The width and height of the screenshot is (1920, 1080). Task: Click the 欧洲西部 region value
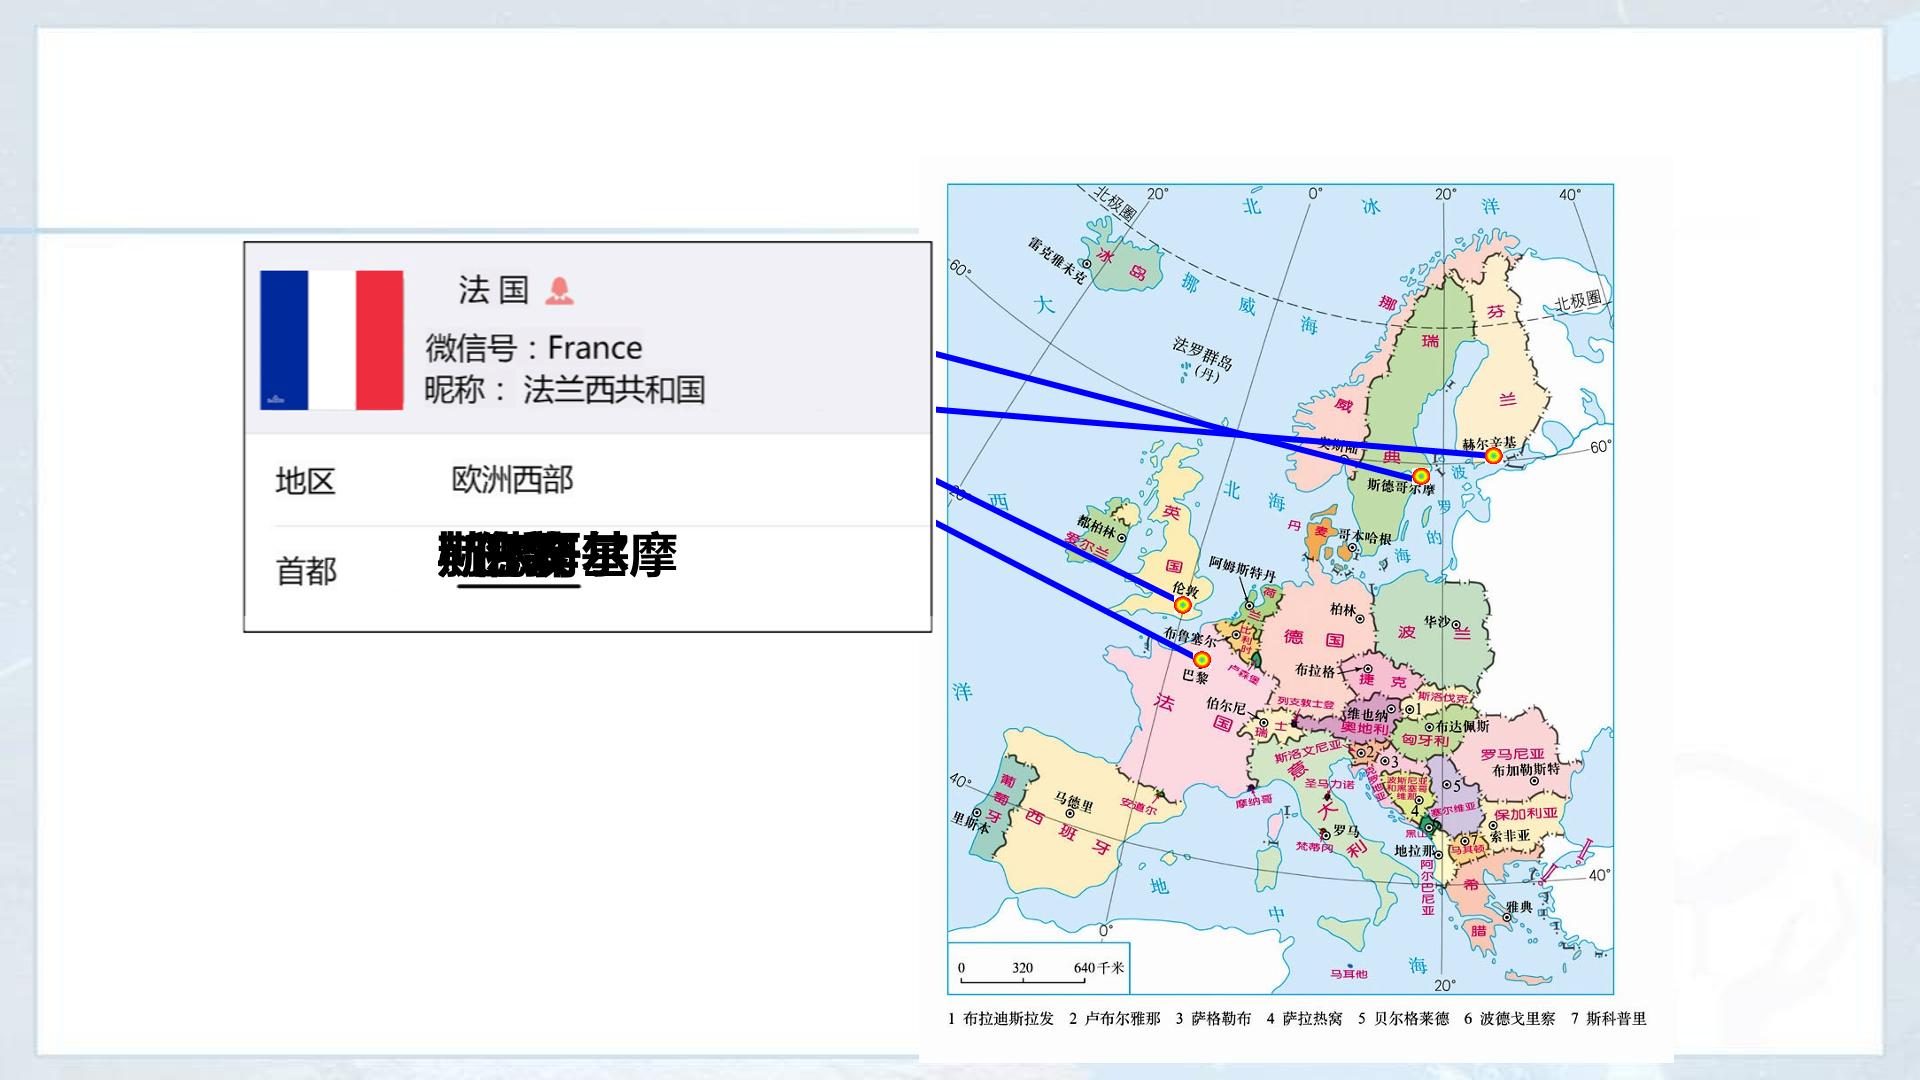click(512, 480)
